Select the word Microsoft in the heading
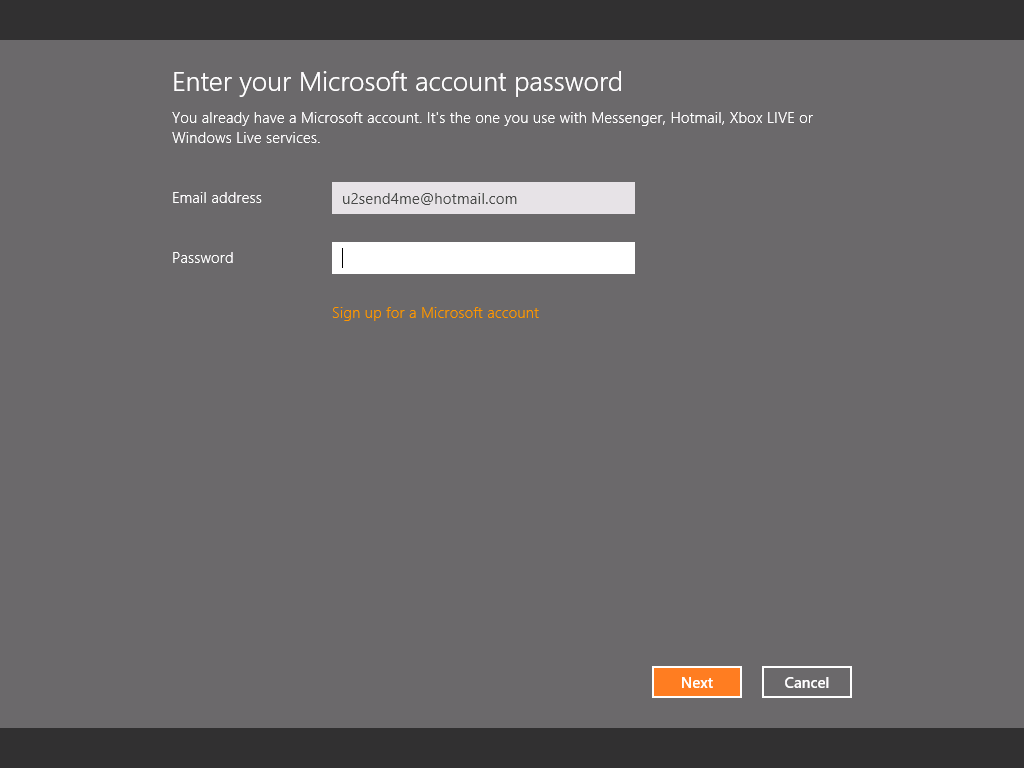1024x768 pixels. [353, 82]
